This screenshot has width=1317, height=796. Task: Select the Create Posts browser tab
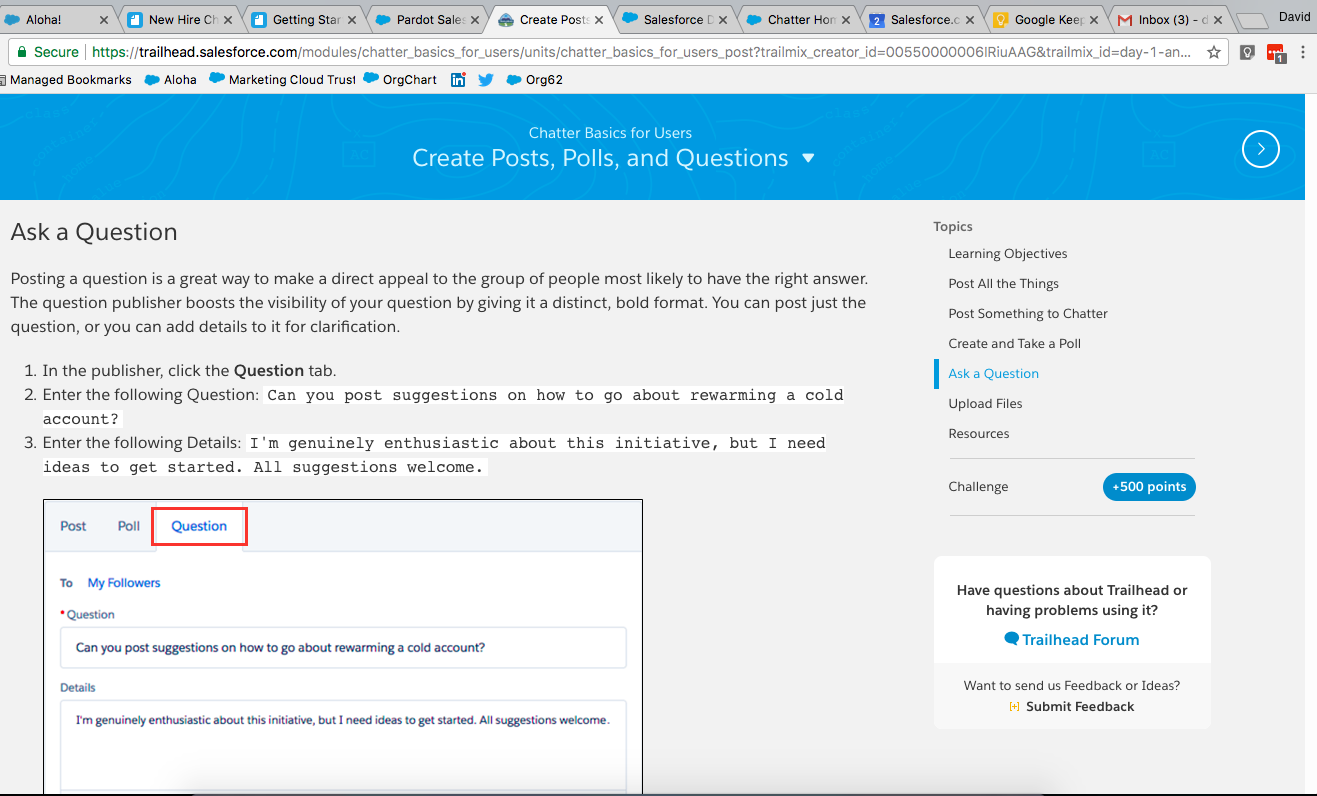pos(553,19)
